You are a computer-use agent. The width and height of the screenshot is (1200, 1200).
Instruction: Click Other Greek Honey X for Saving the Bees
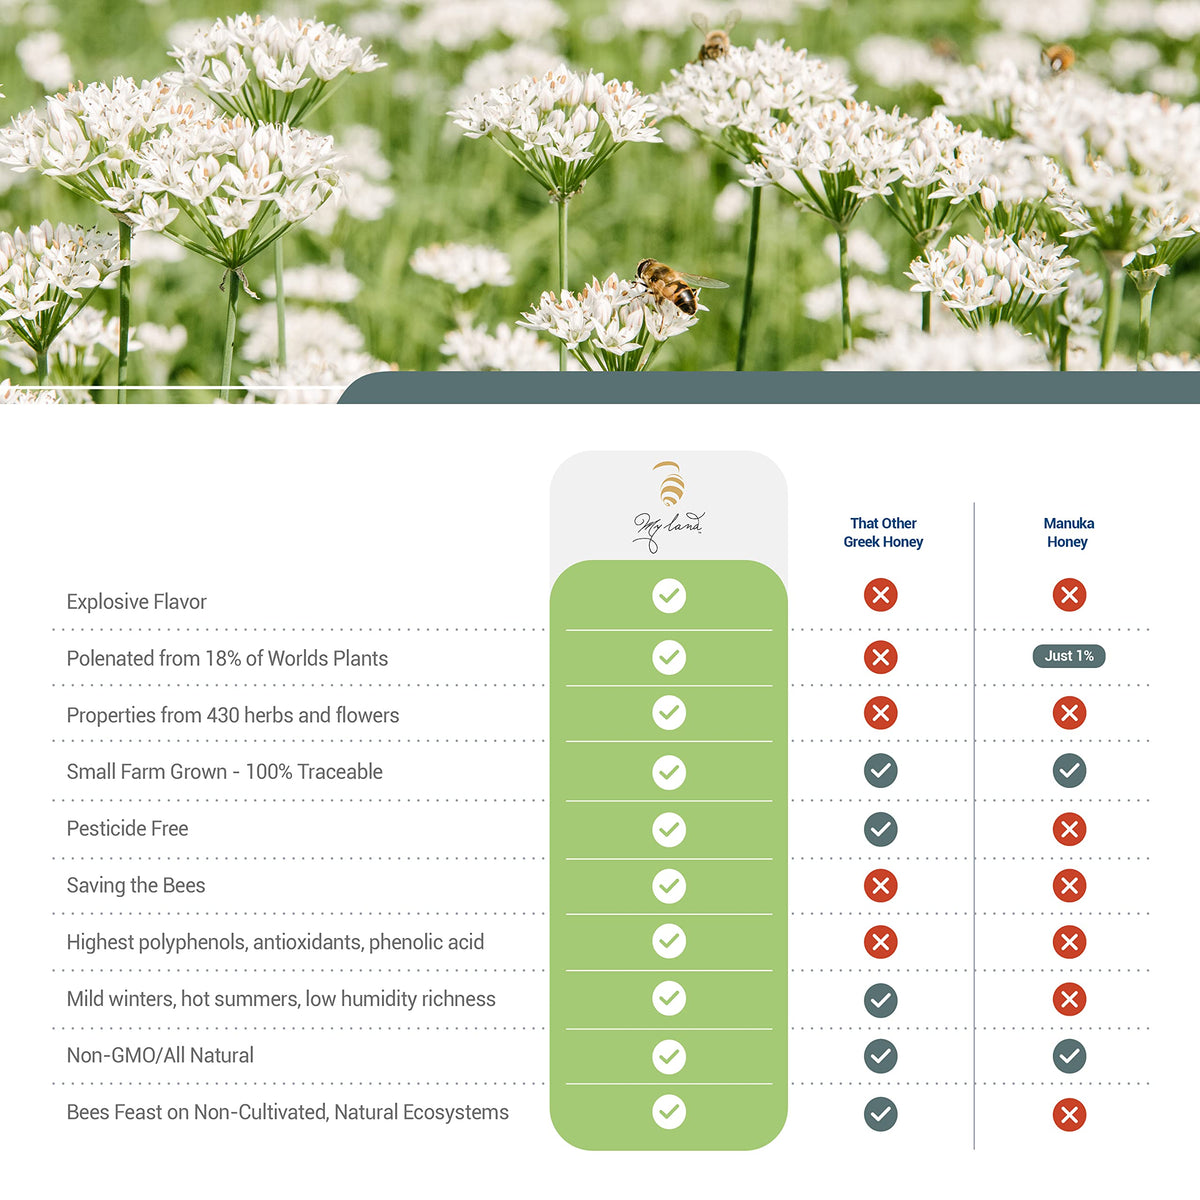coord(880,885)
